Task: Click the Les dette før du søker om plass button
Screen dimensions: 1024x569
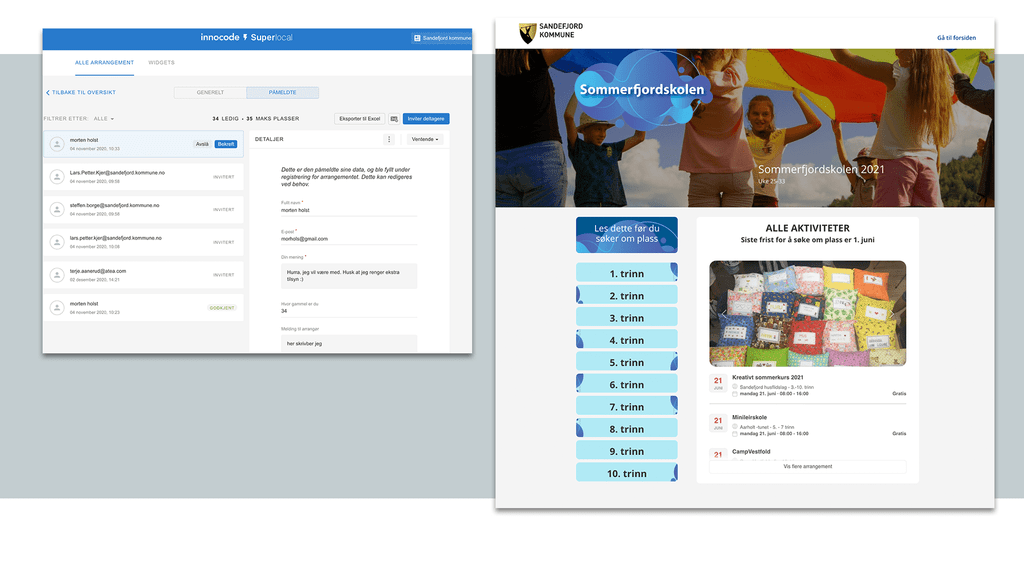Action: point(626,235)
